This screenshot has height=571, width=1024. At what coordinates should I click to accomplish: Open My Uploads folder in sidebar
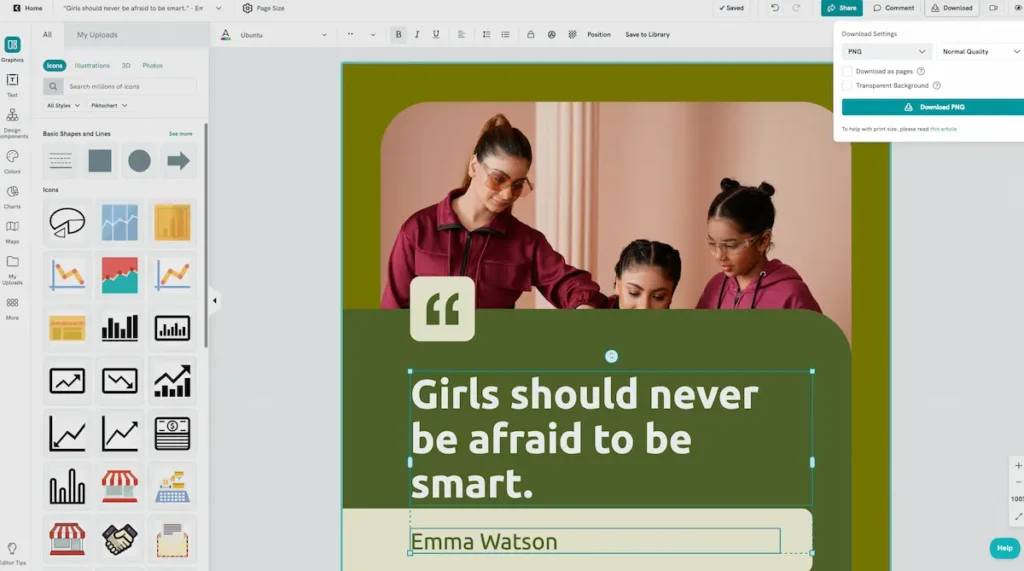tap(12, 269)
